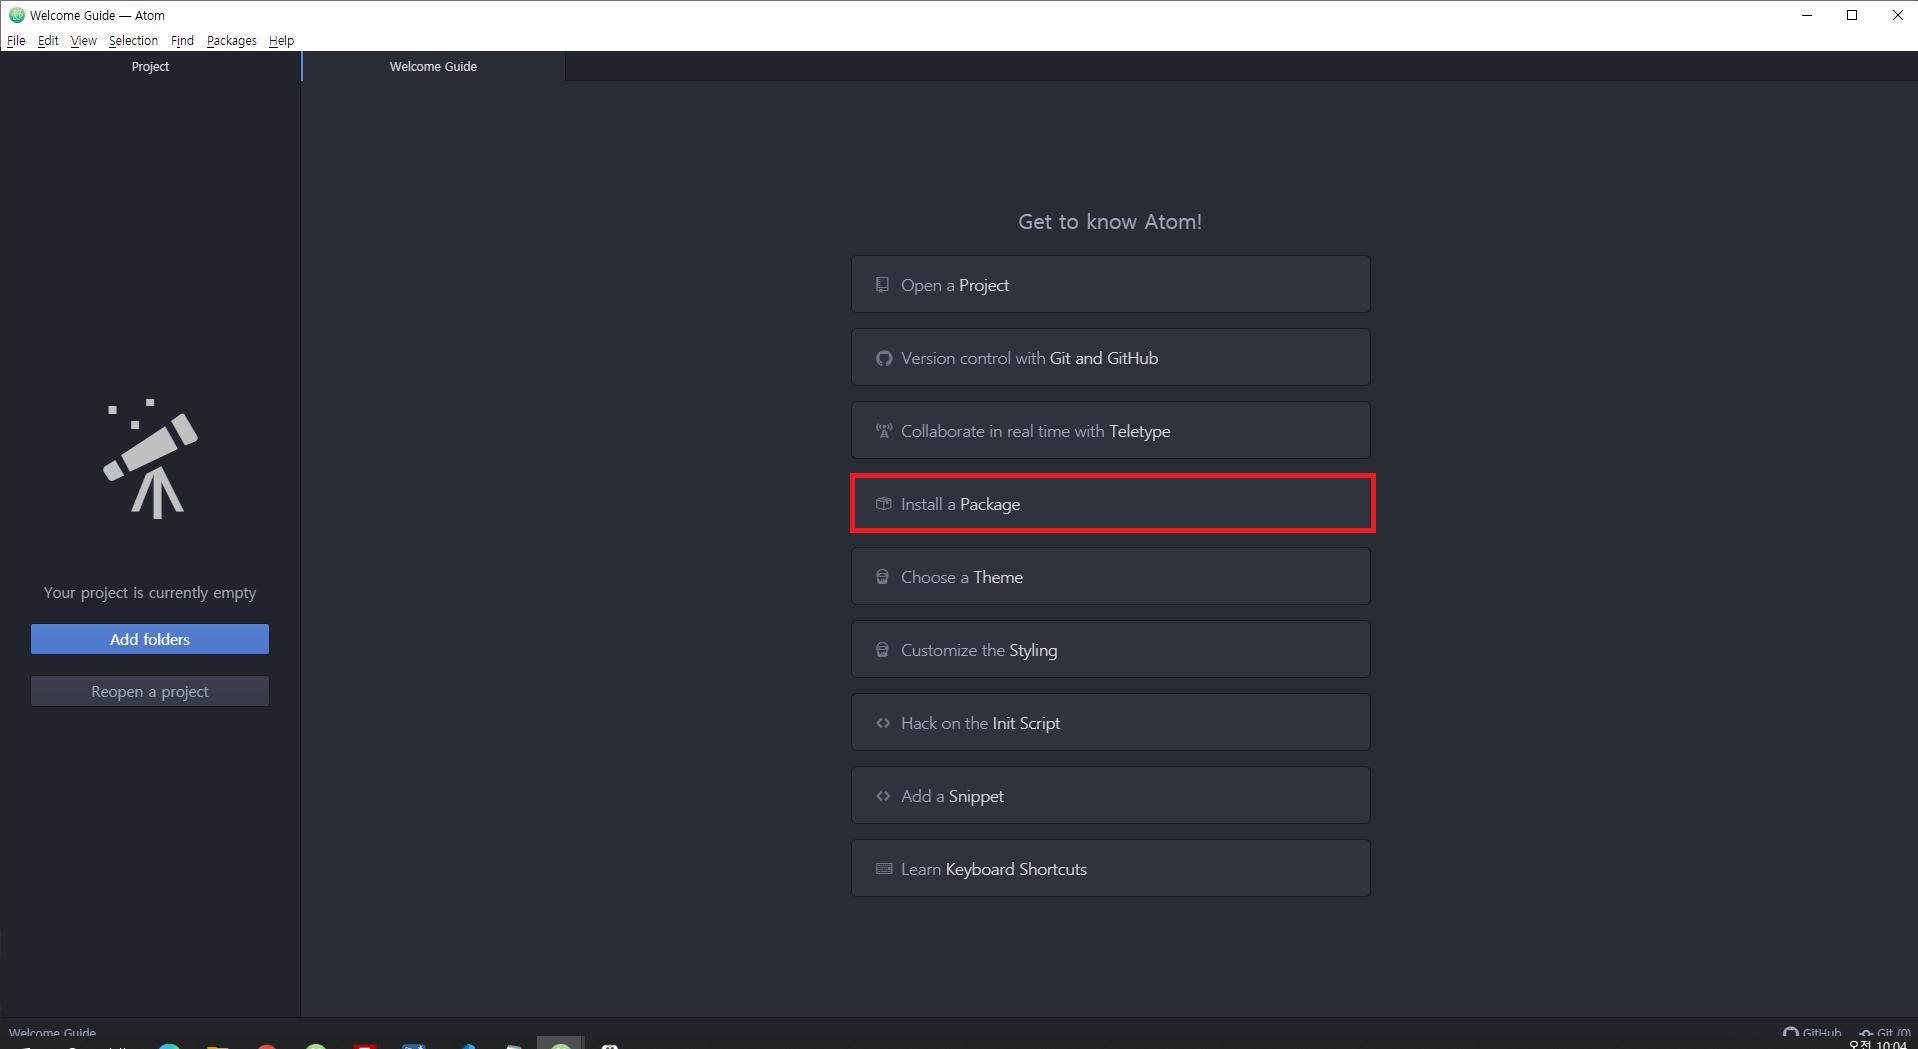The width and height of the screenshot is (1918, 1049).
Task: Click the Atom logo in the title bar
Action: [17, 15]
